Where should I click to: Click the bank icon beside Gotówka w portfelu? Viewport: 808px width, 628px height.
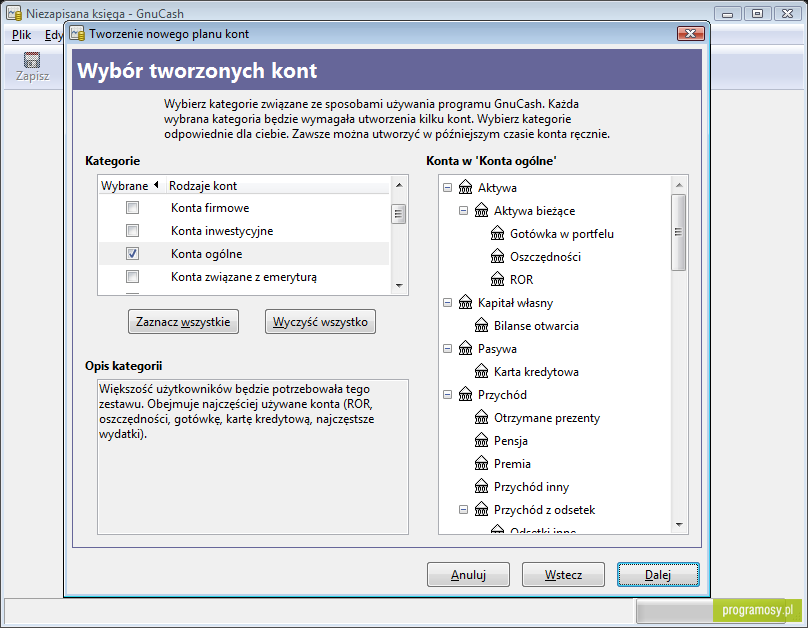497,233
